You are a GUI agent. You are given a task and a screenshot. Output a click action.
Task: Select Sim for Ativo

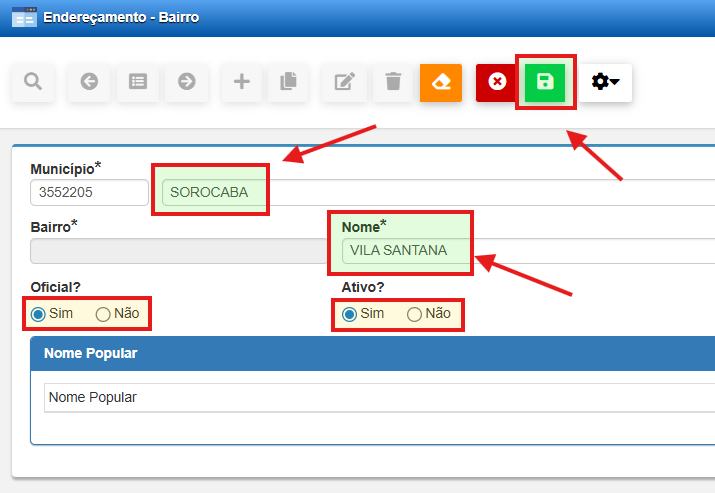350,314
